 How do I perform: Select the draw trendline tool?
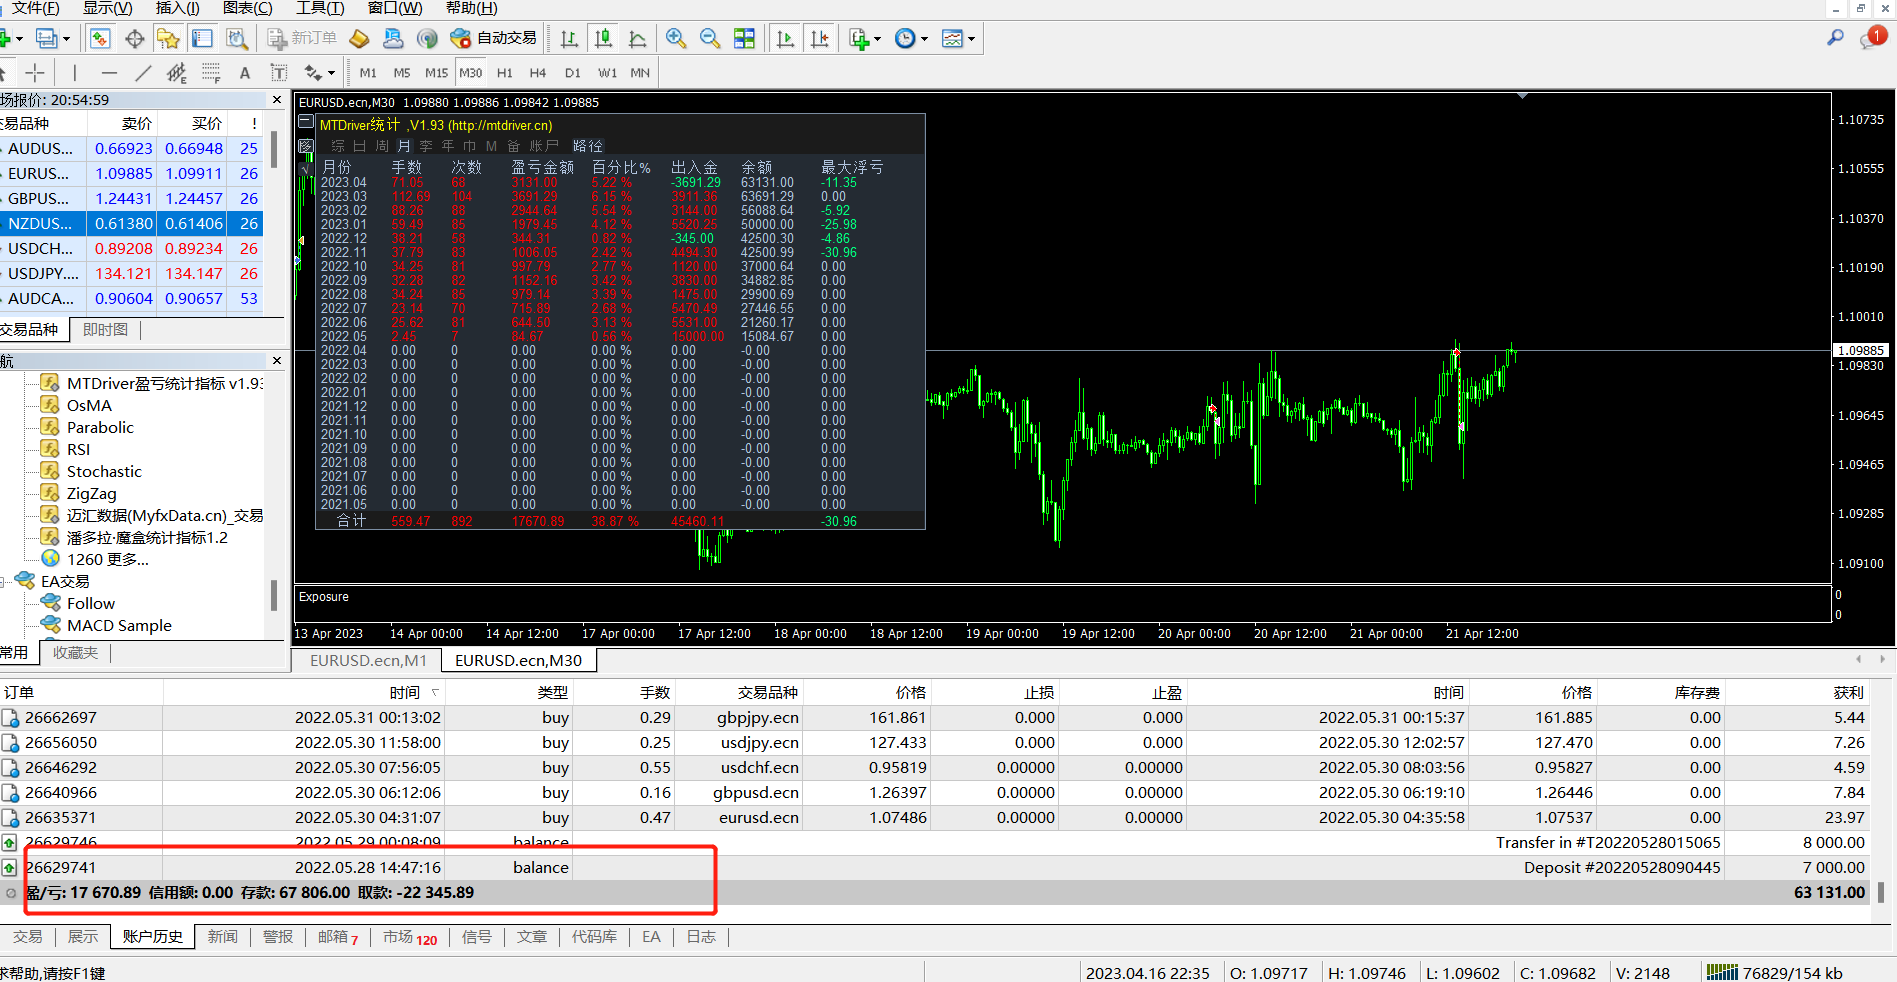click(x=143, y=73)
